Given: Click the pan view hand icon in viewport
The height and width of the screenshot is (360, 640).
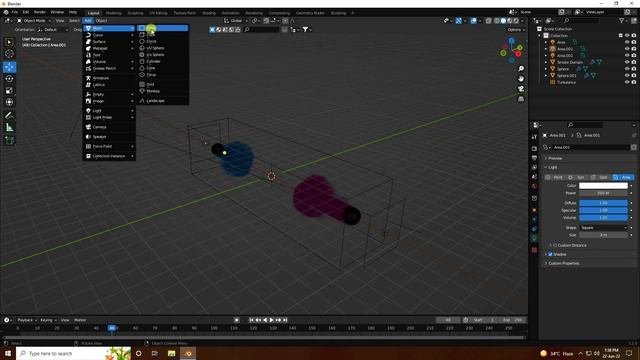Looking at the screenshot, I should (x=521, y=79).
